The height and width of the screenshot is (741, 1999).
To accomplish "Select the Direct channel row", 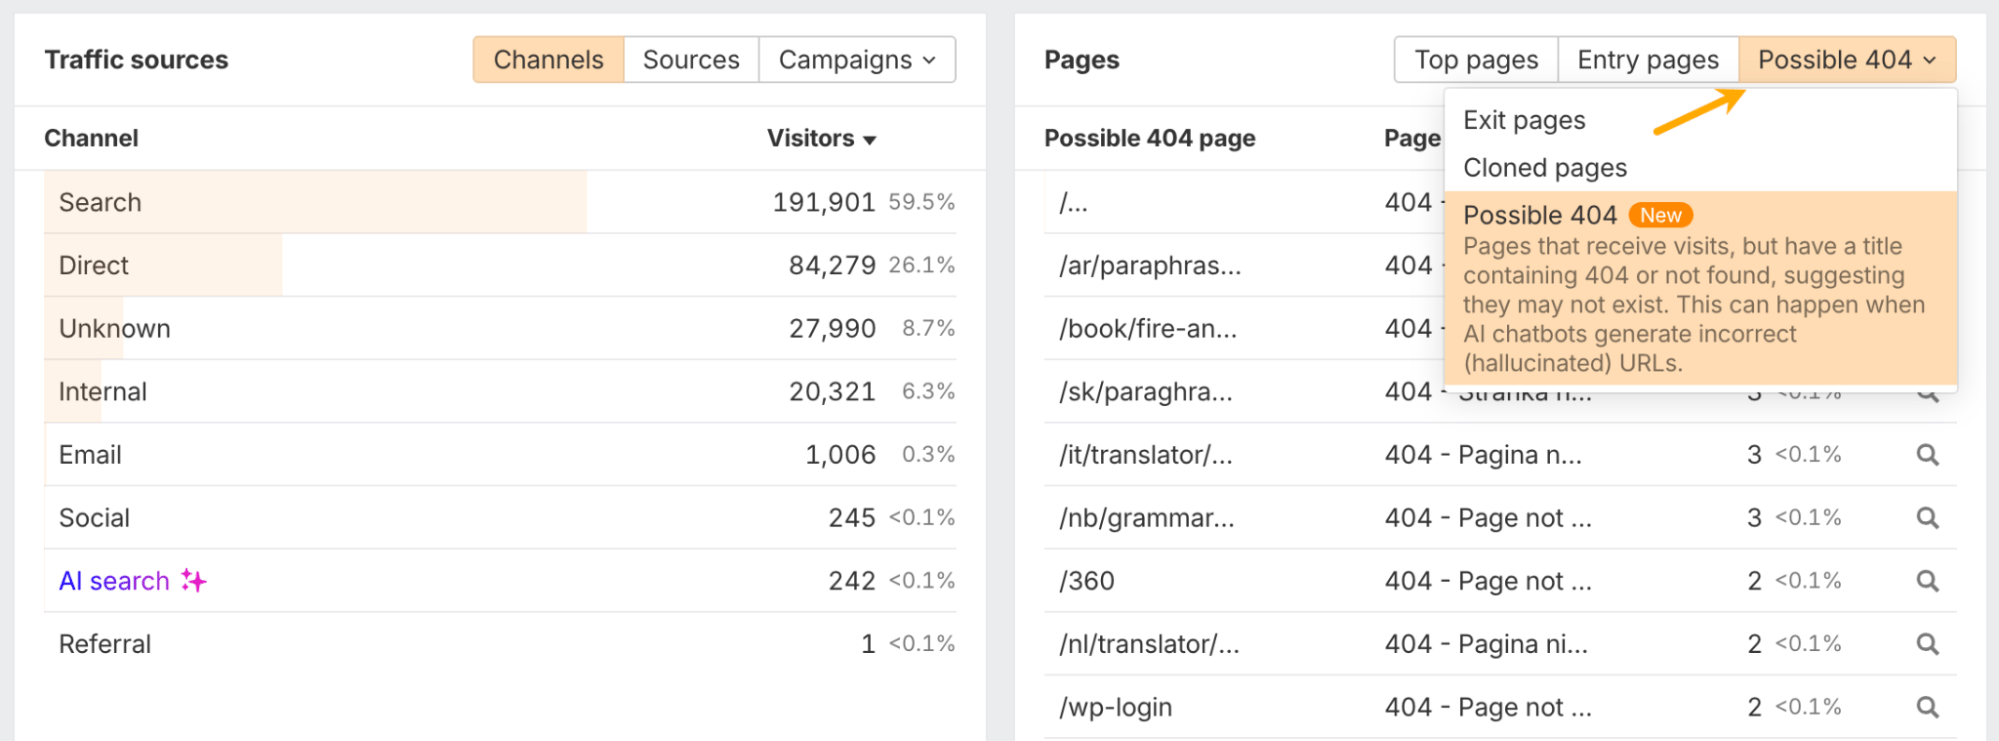I will (500, 266).
